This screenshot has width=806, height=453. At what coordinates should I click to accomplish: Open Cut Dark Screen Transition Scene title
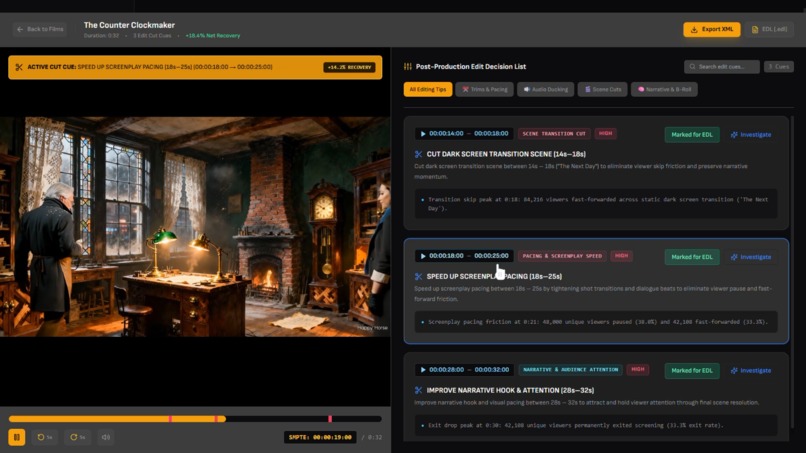click(x=506, y=154)
